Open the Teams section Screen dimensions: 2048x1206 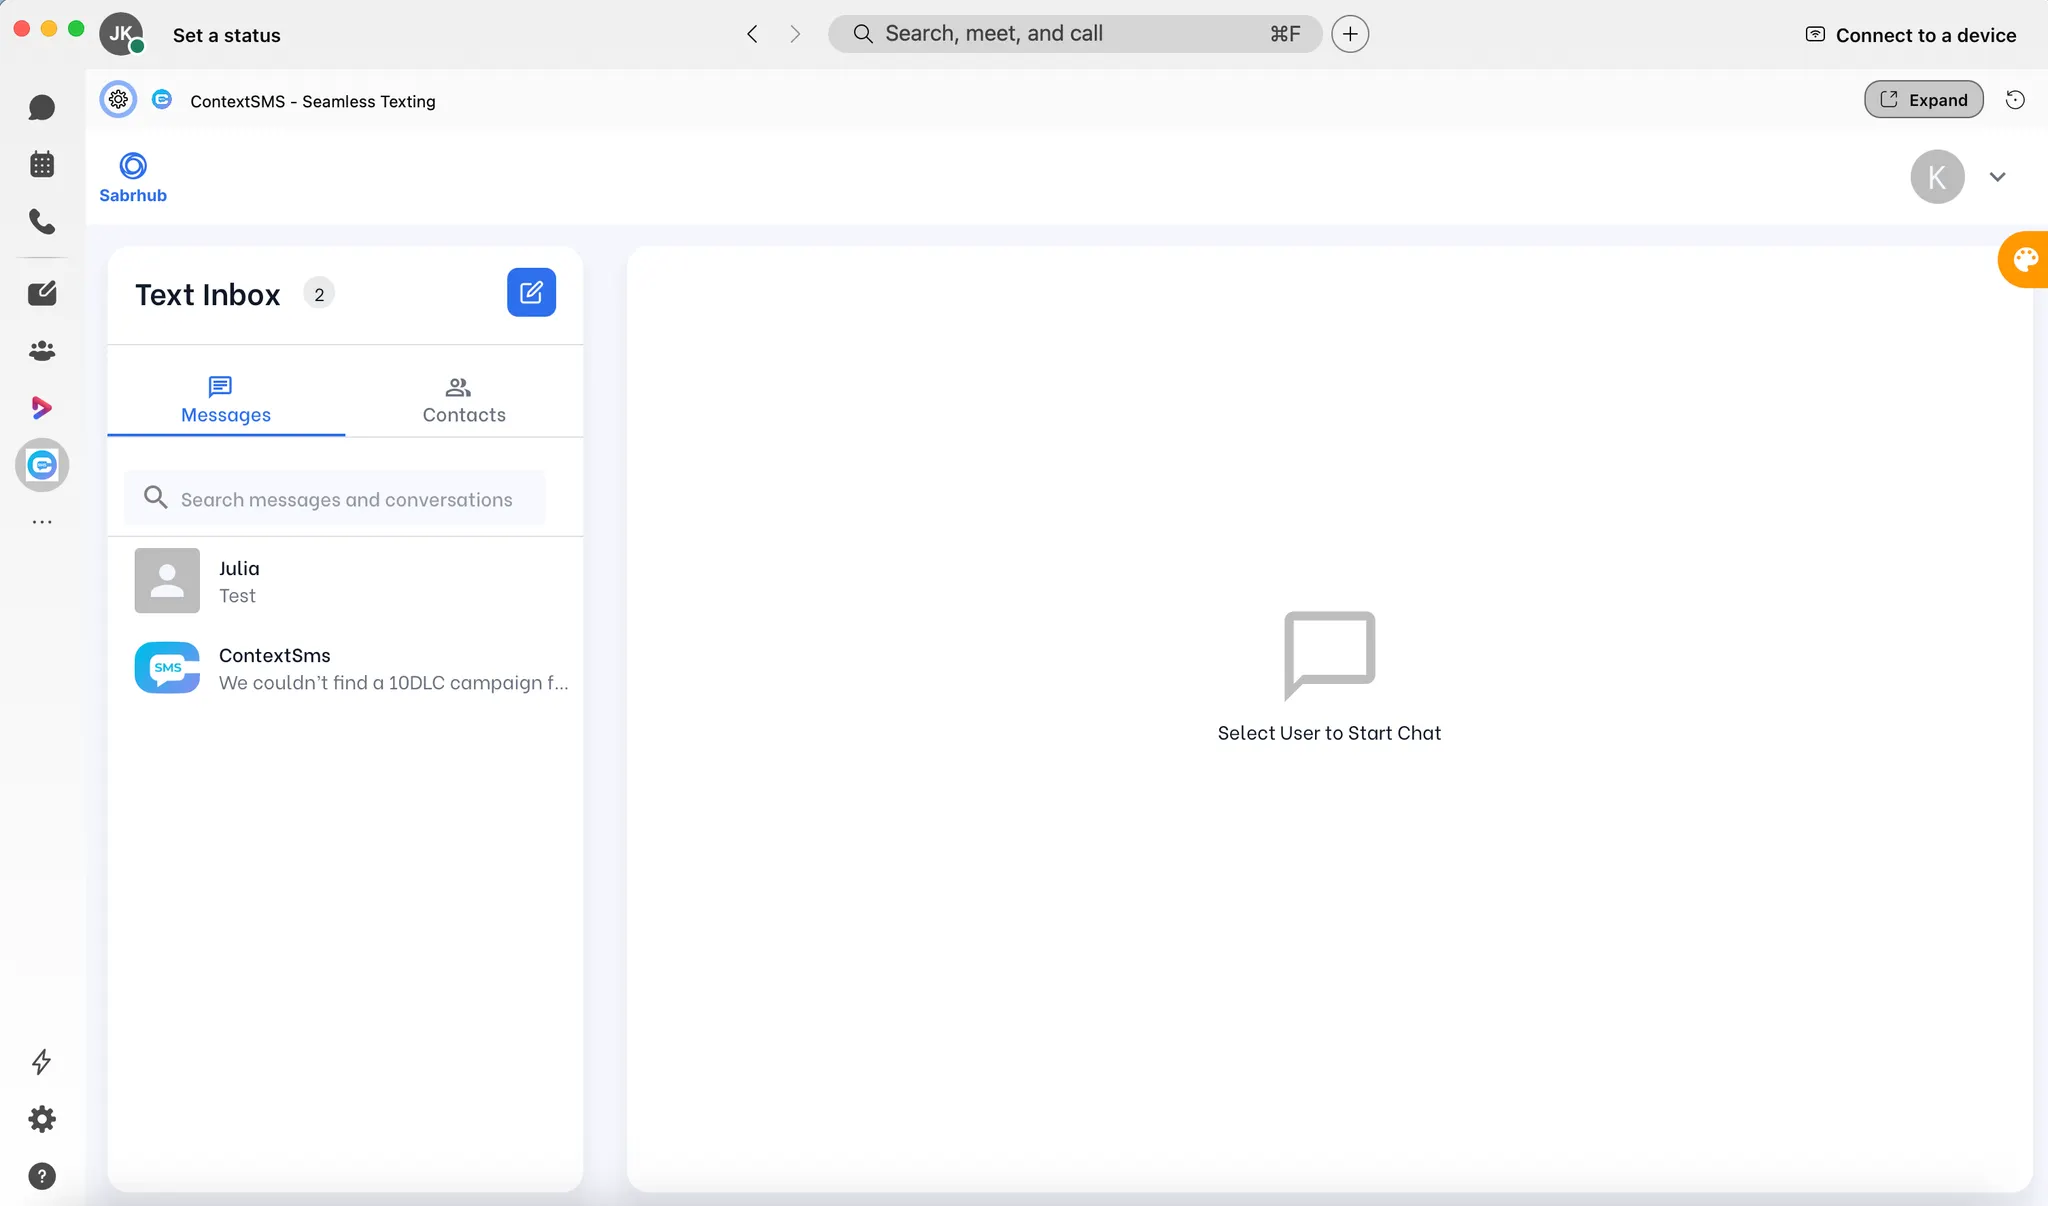(x=42, y=350)
